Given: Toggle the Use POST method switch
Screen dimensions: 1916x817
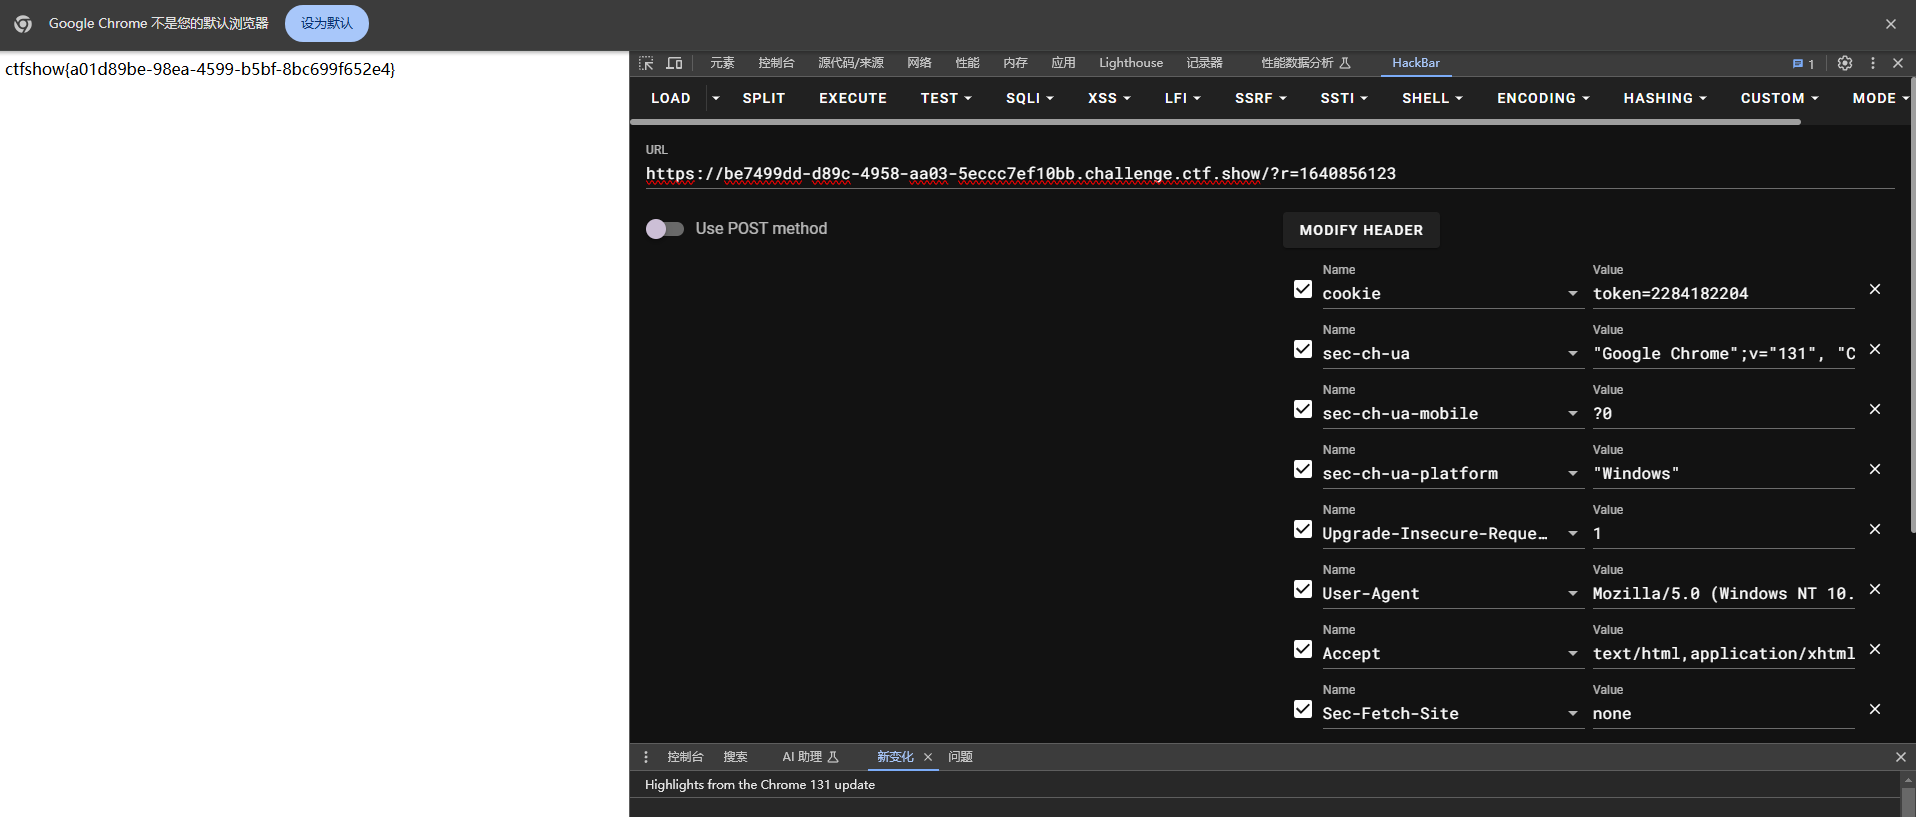Looking at the screenshot, I should 665,229.
